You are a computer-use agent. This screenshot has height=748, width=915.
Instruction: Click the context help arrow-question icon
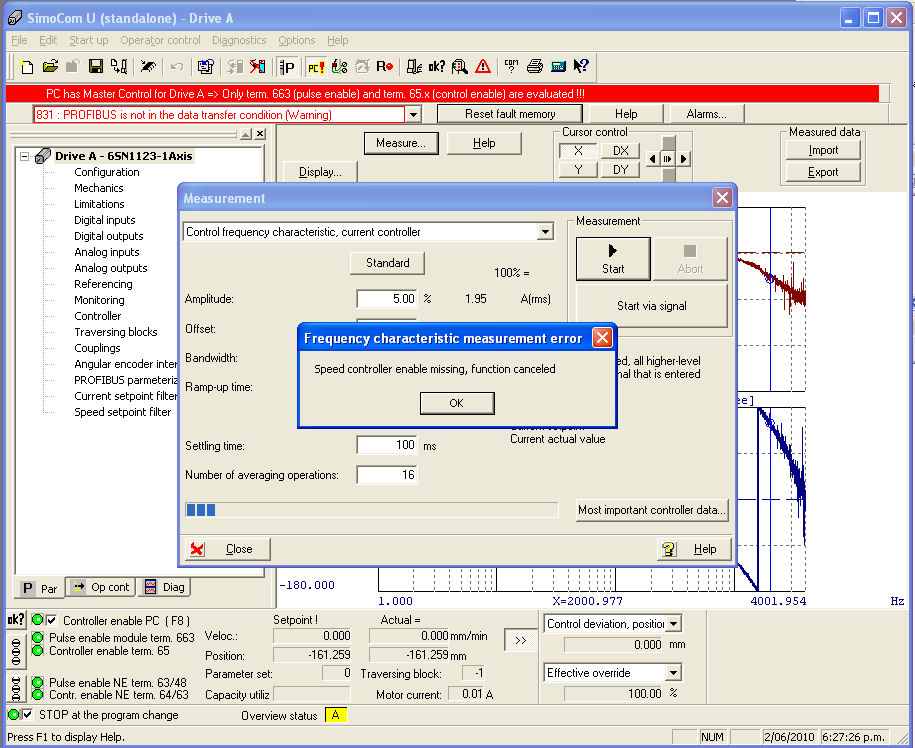pyautogui.click(x=581, y=67)
